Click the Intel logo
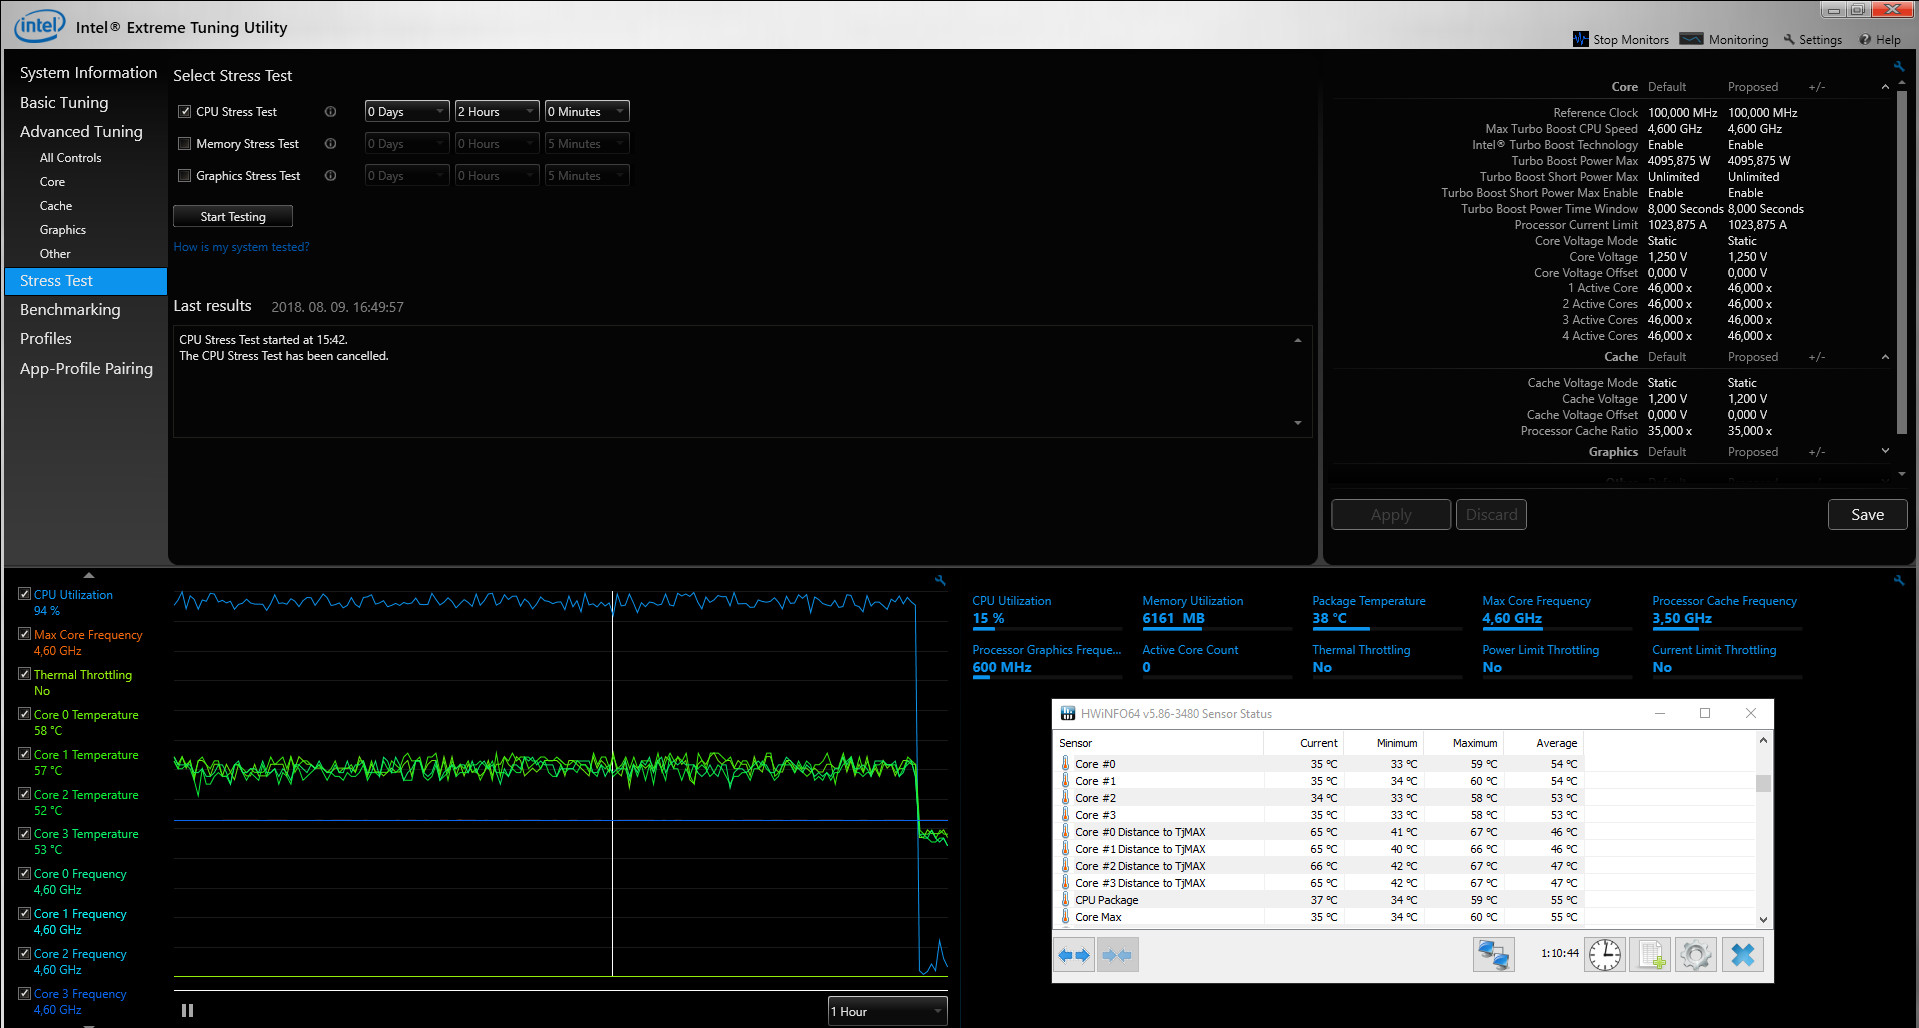 click(x=38, y=26)
